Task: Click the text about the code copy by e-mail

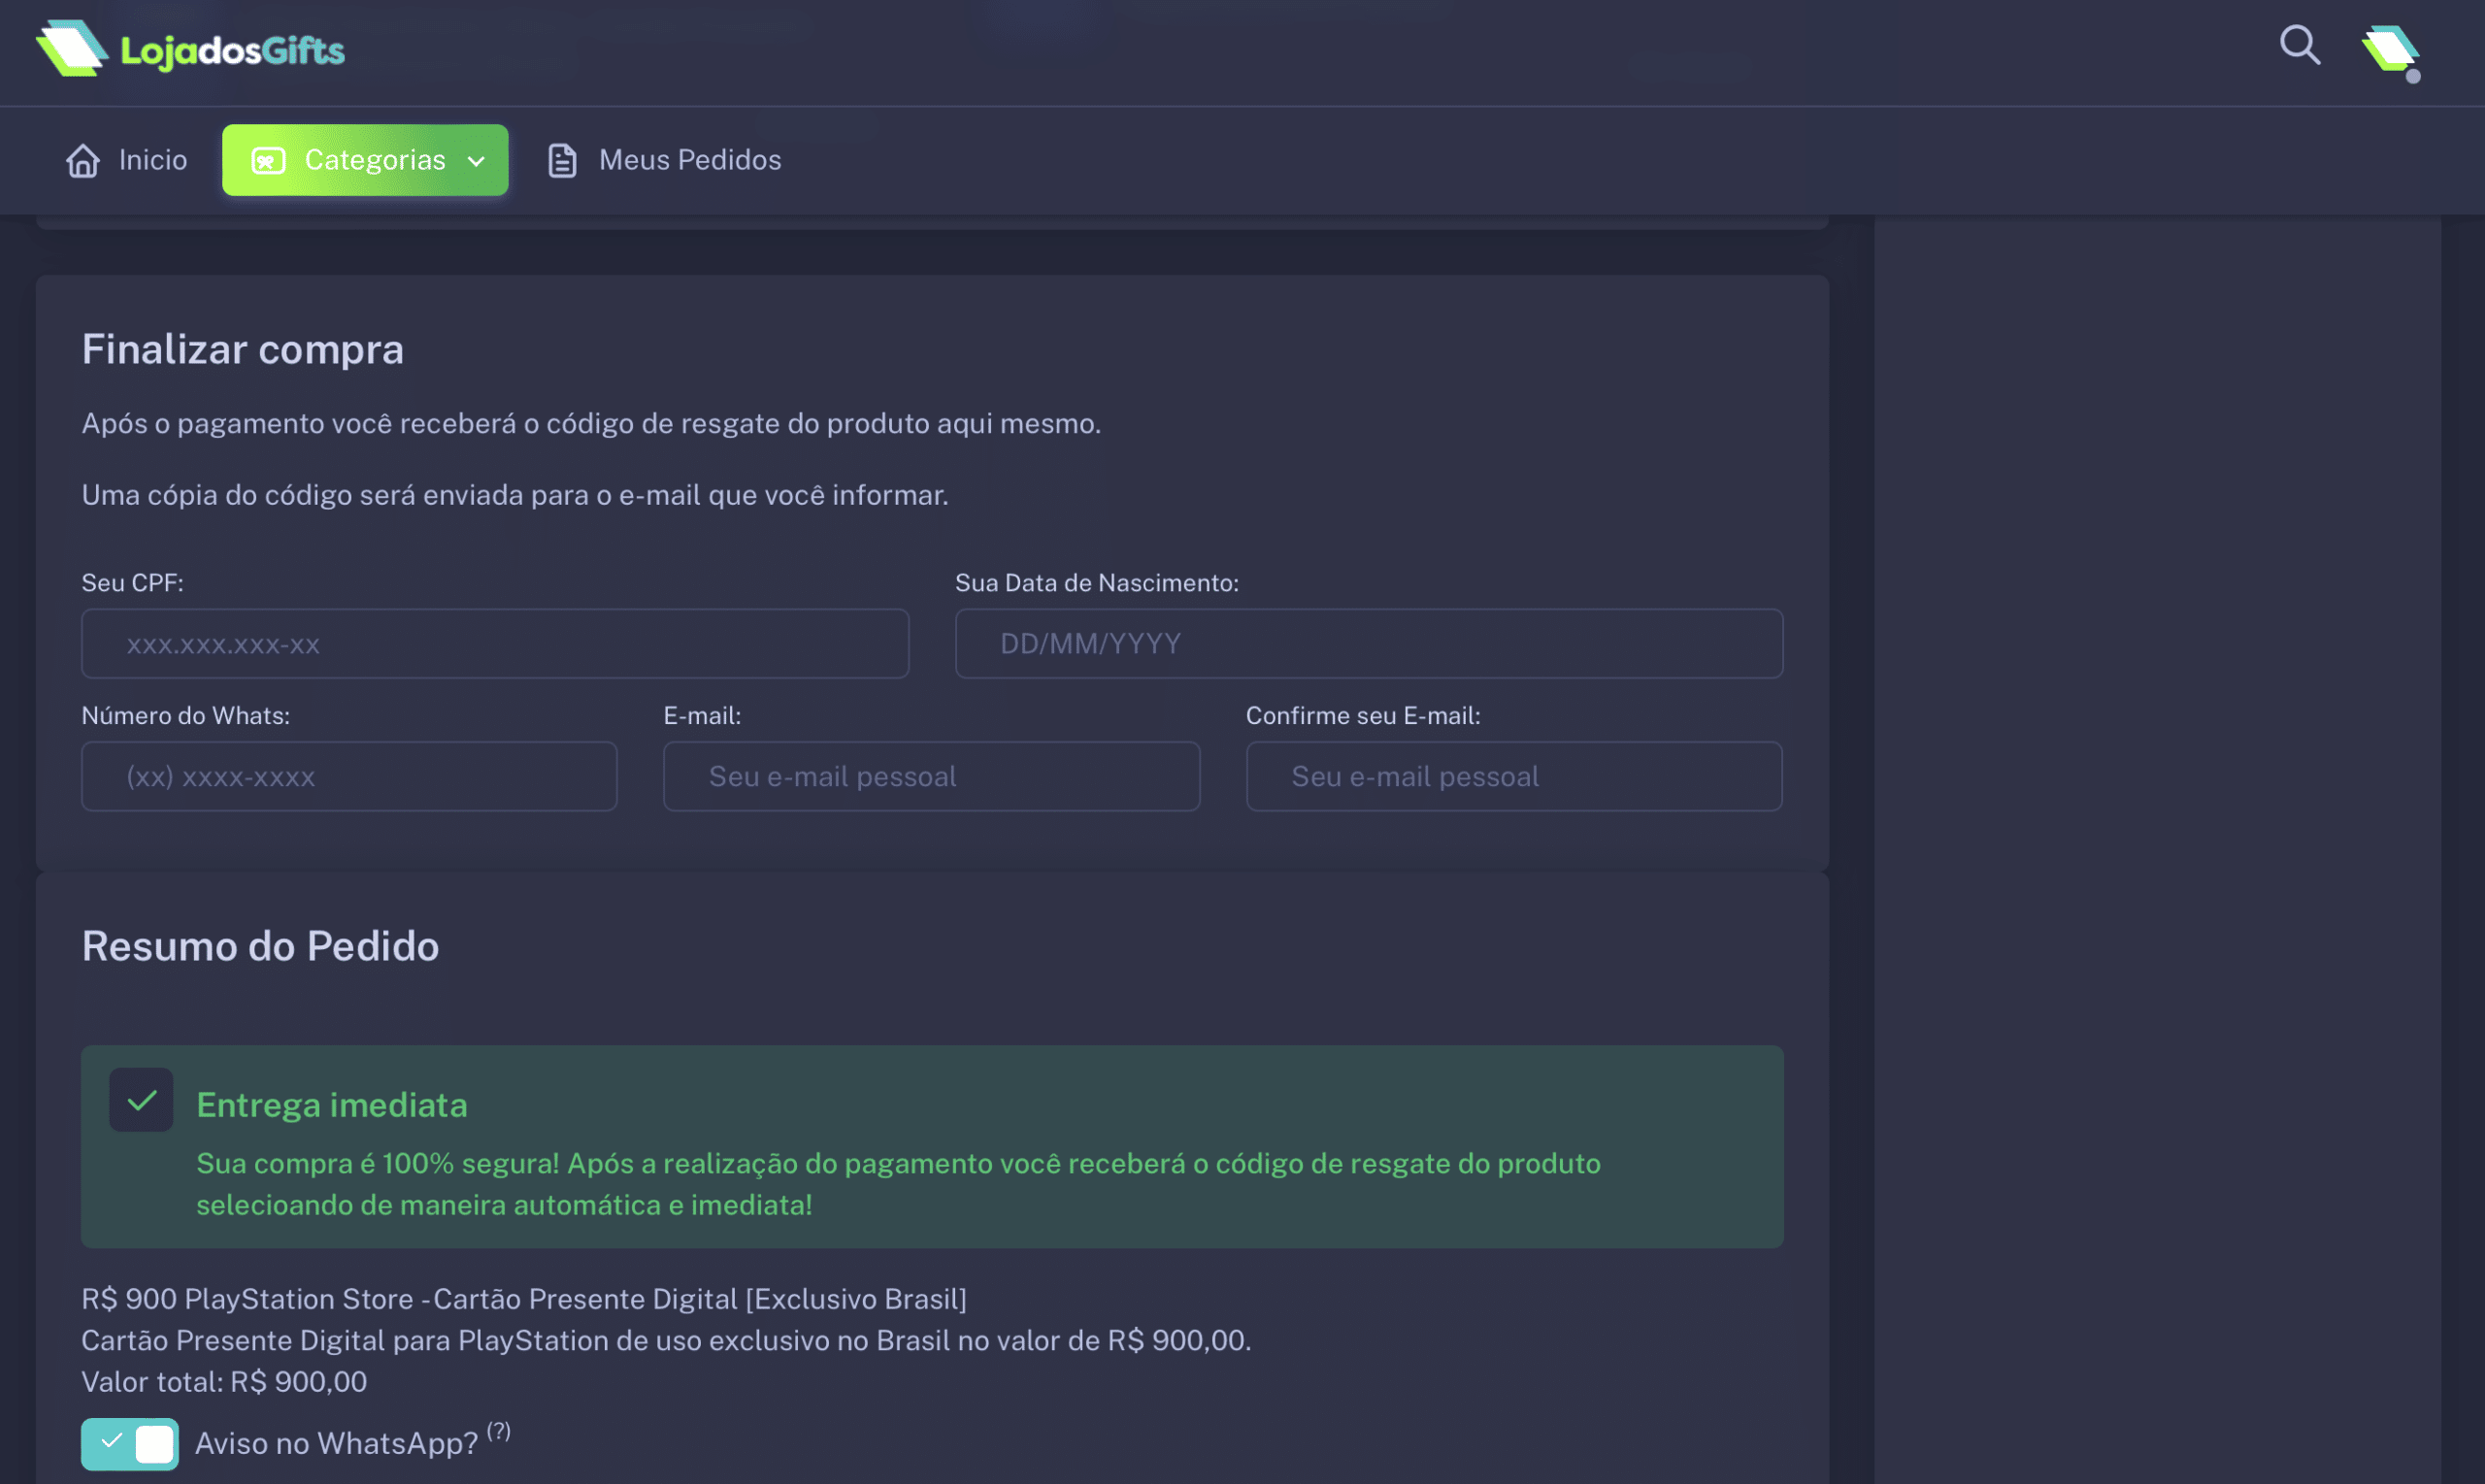Action: 515,496
